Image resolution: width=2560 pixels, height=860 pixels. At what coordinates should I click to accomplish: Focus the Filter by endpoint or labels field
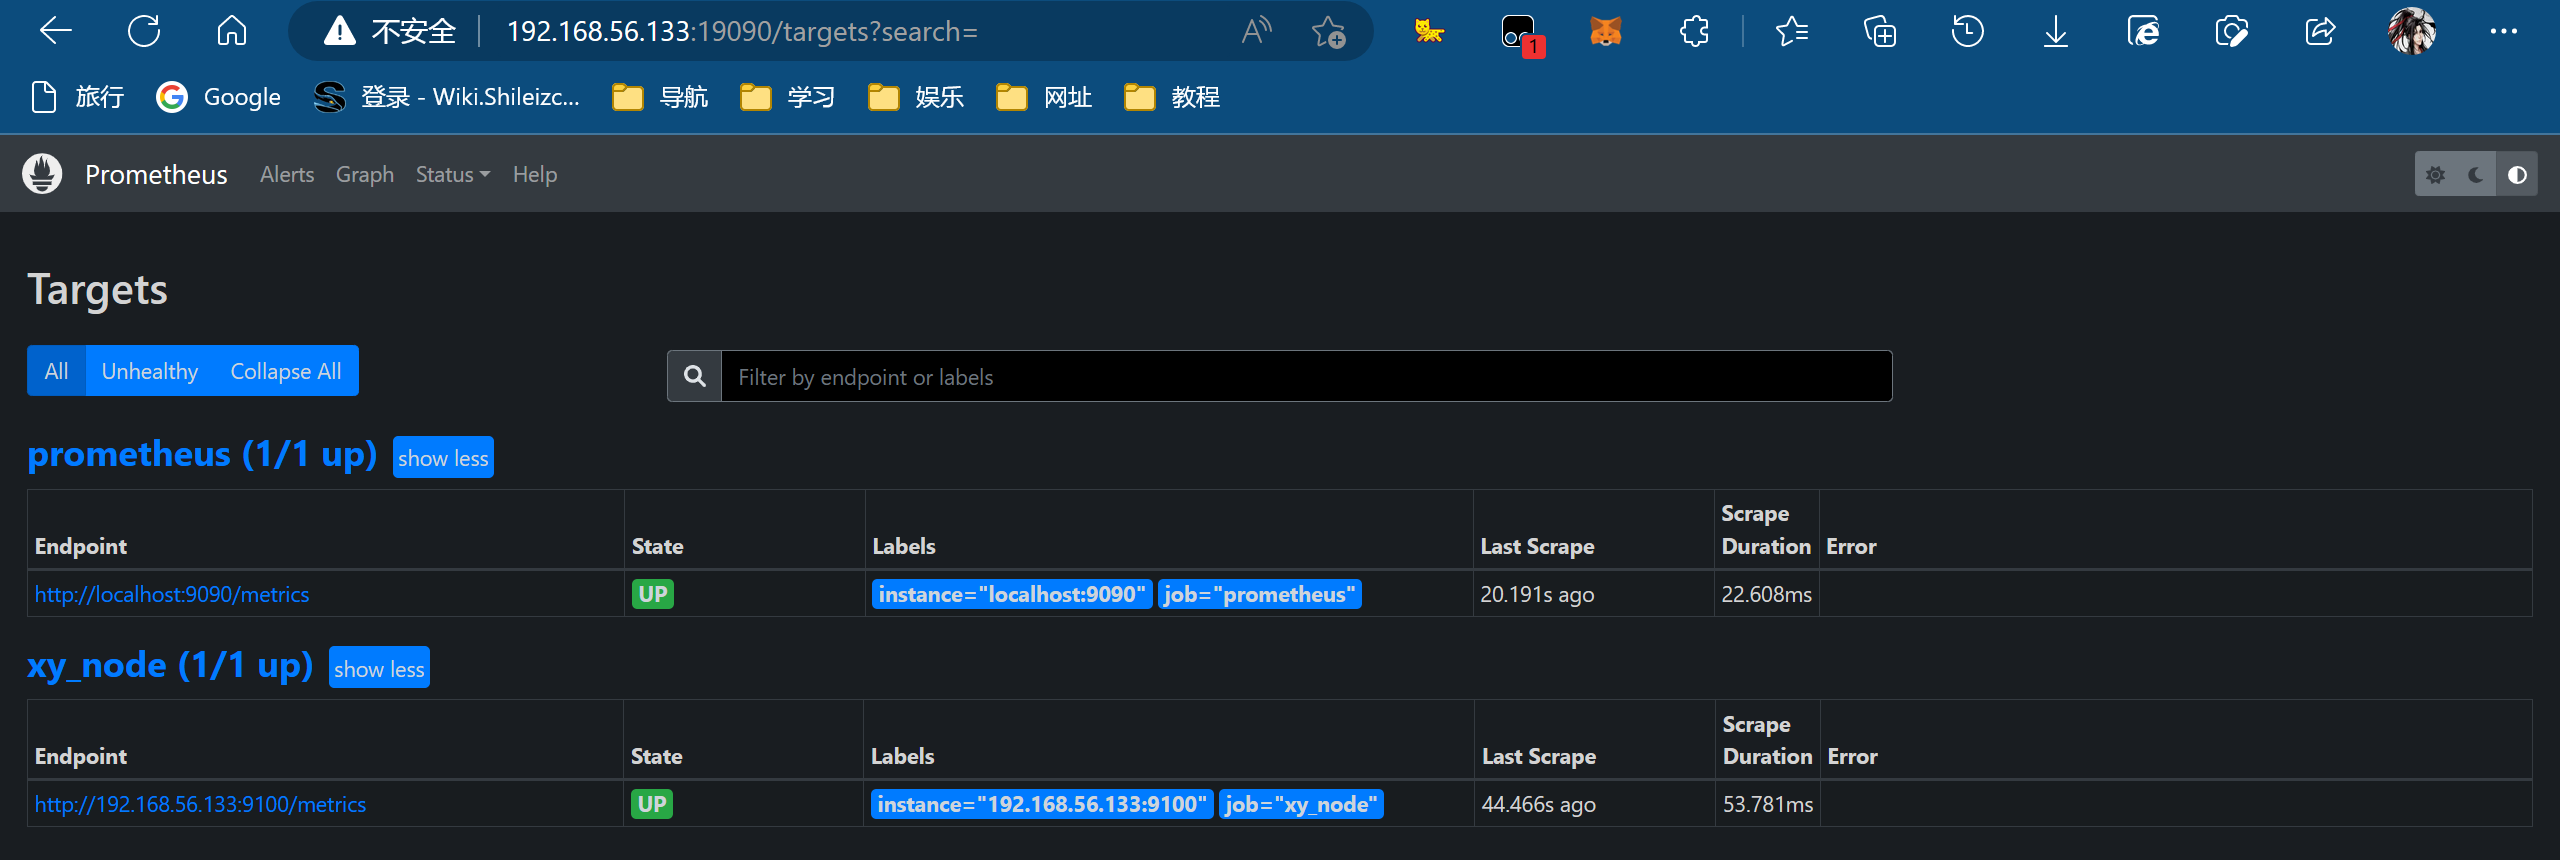[1306, 376]
